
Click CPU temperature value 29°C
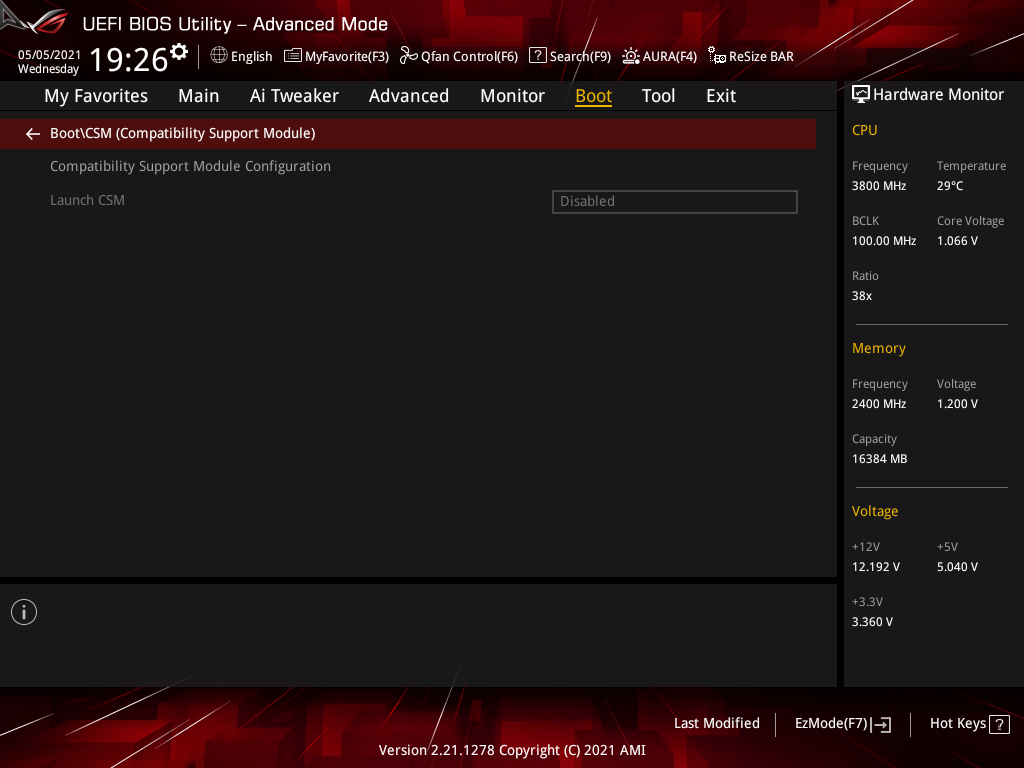[950, 186]
